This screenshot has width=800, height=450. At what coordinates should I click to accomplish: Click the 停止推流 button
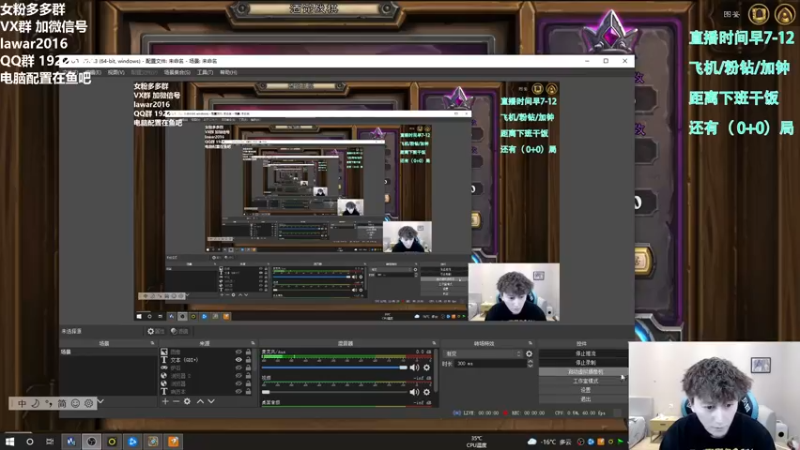(584, 353)
